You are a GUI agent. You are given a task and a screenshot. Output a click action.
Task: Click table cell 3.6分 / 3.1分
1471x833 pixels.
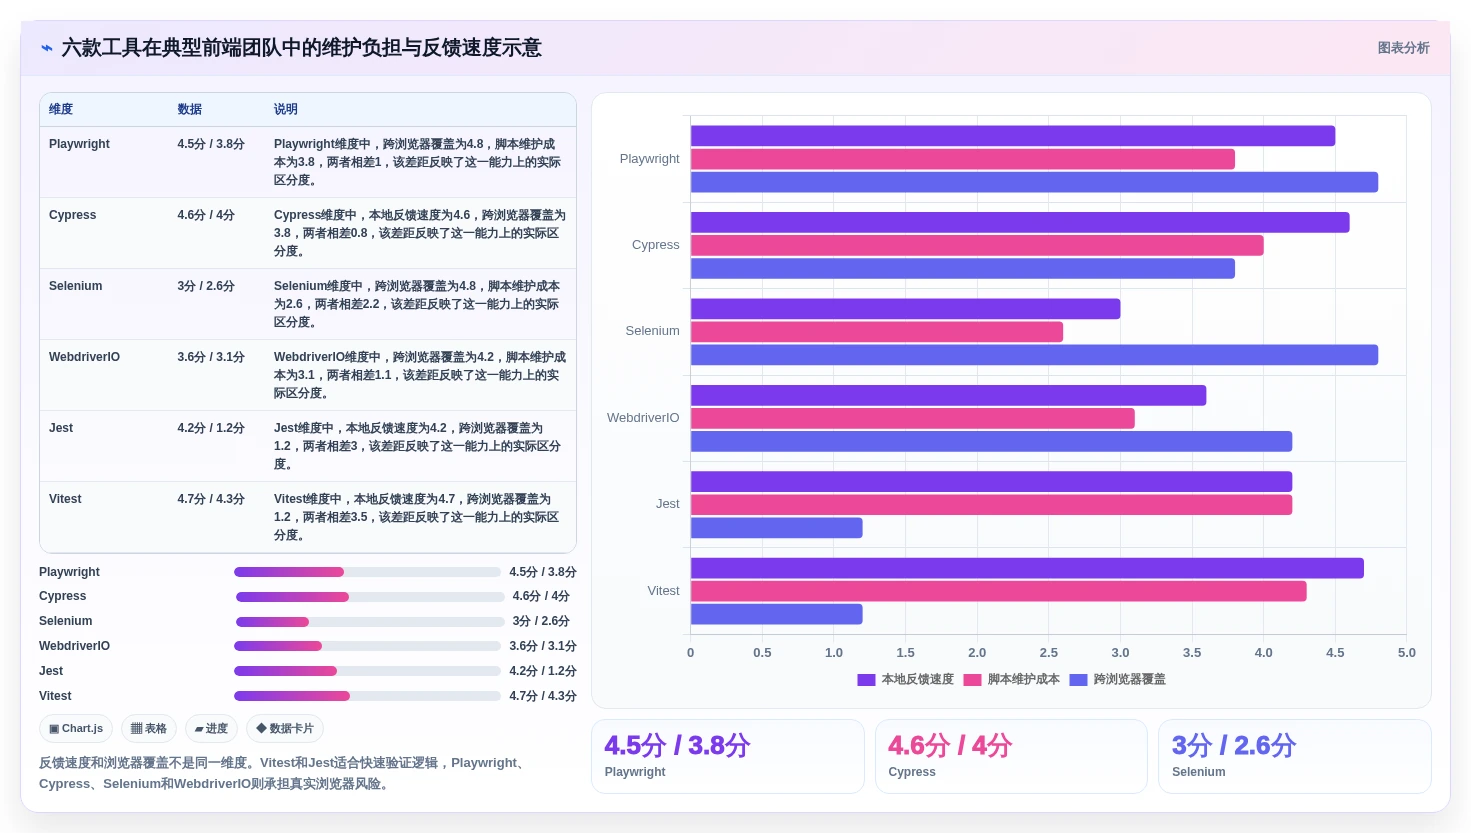211,357
